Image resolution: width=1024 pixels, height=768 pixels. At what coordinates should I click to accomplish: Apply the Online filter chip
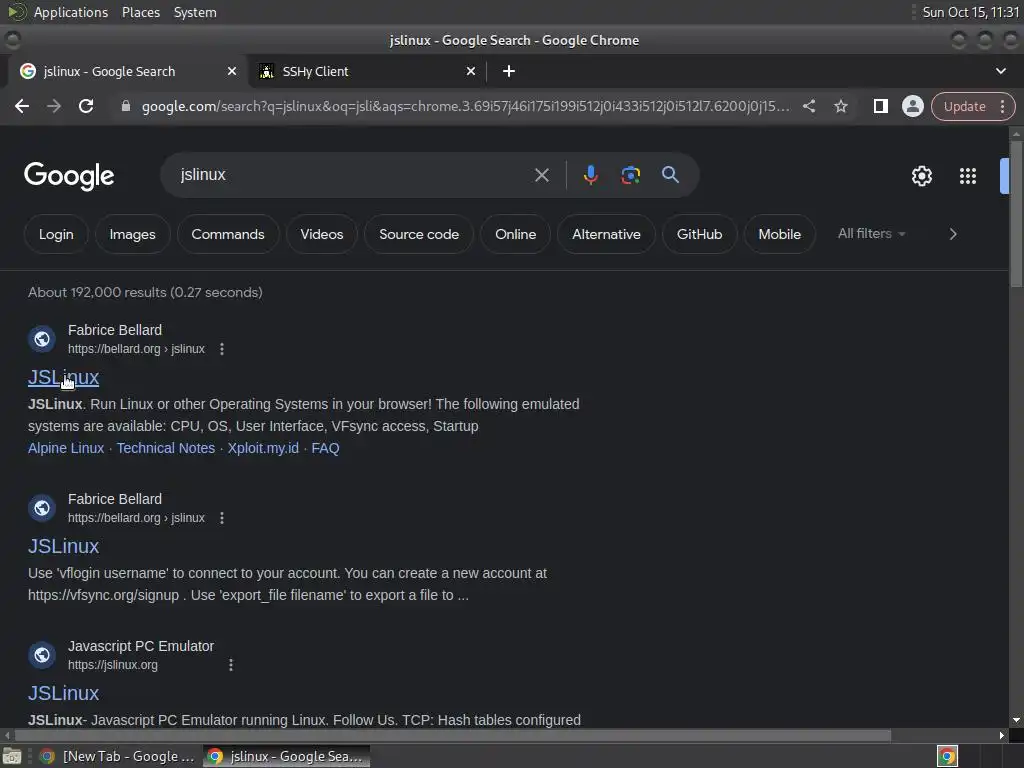515,234
